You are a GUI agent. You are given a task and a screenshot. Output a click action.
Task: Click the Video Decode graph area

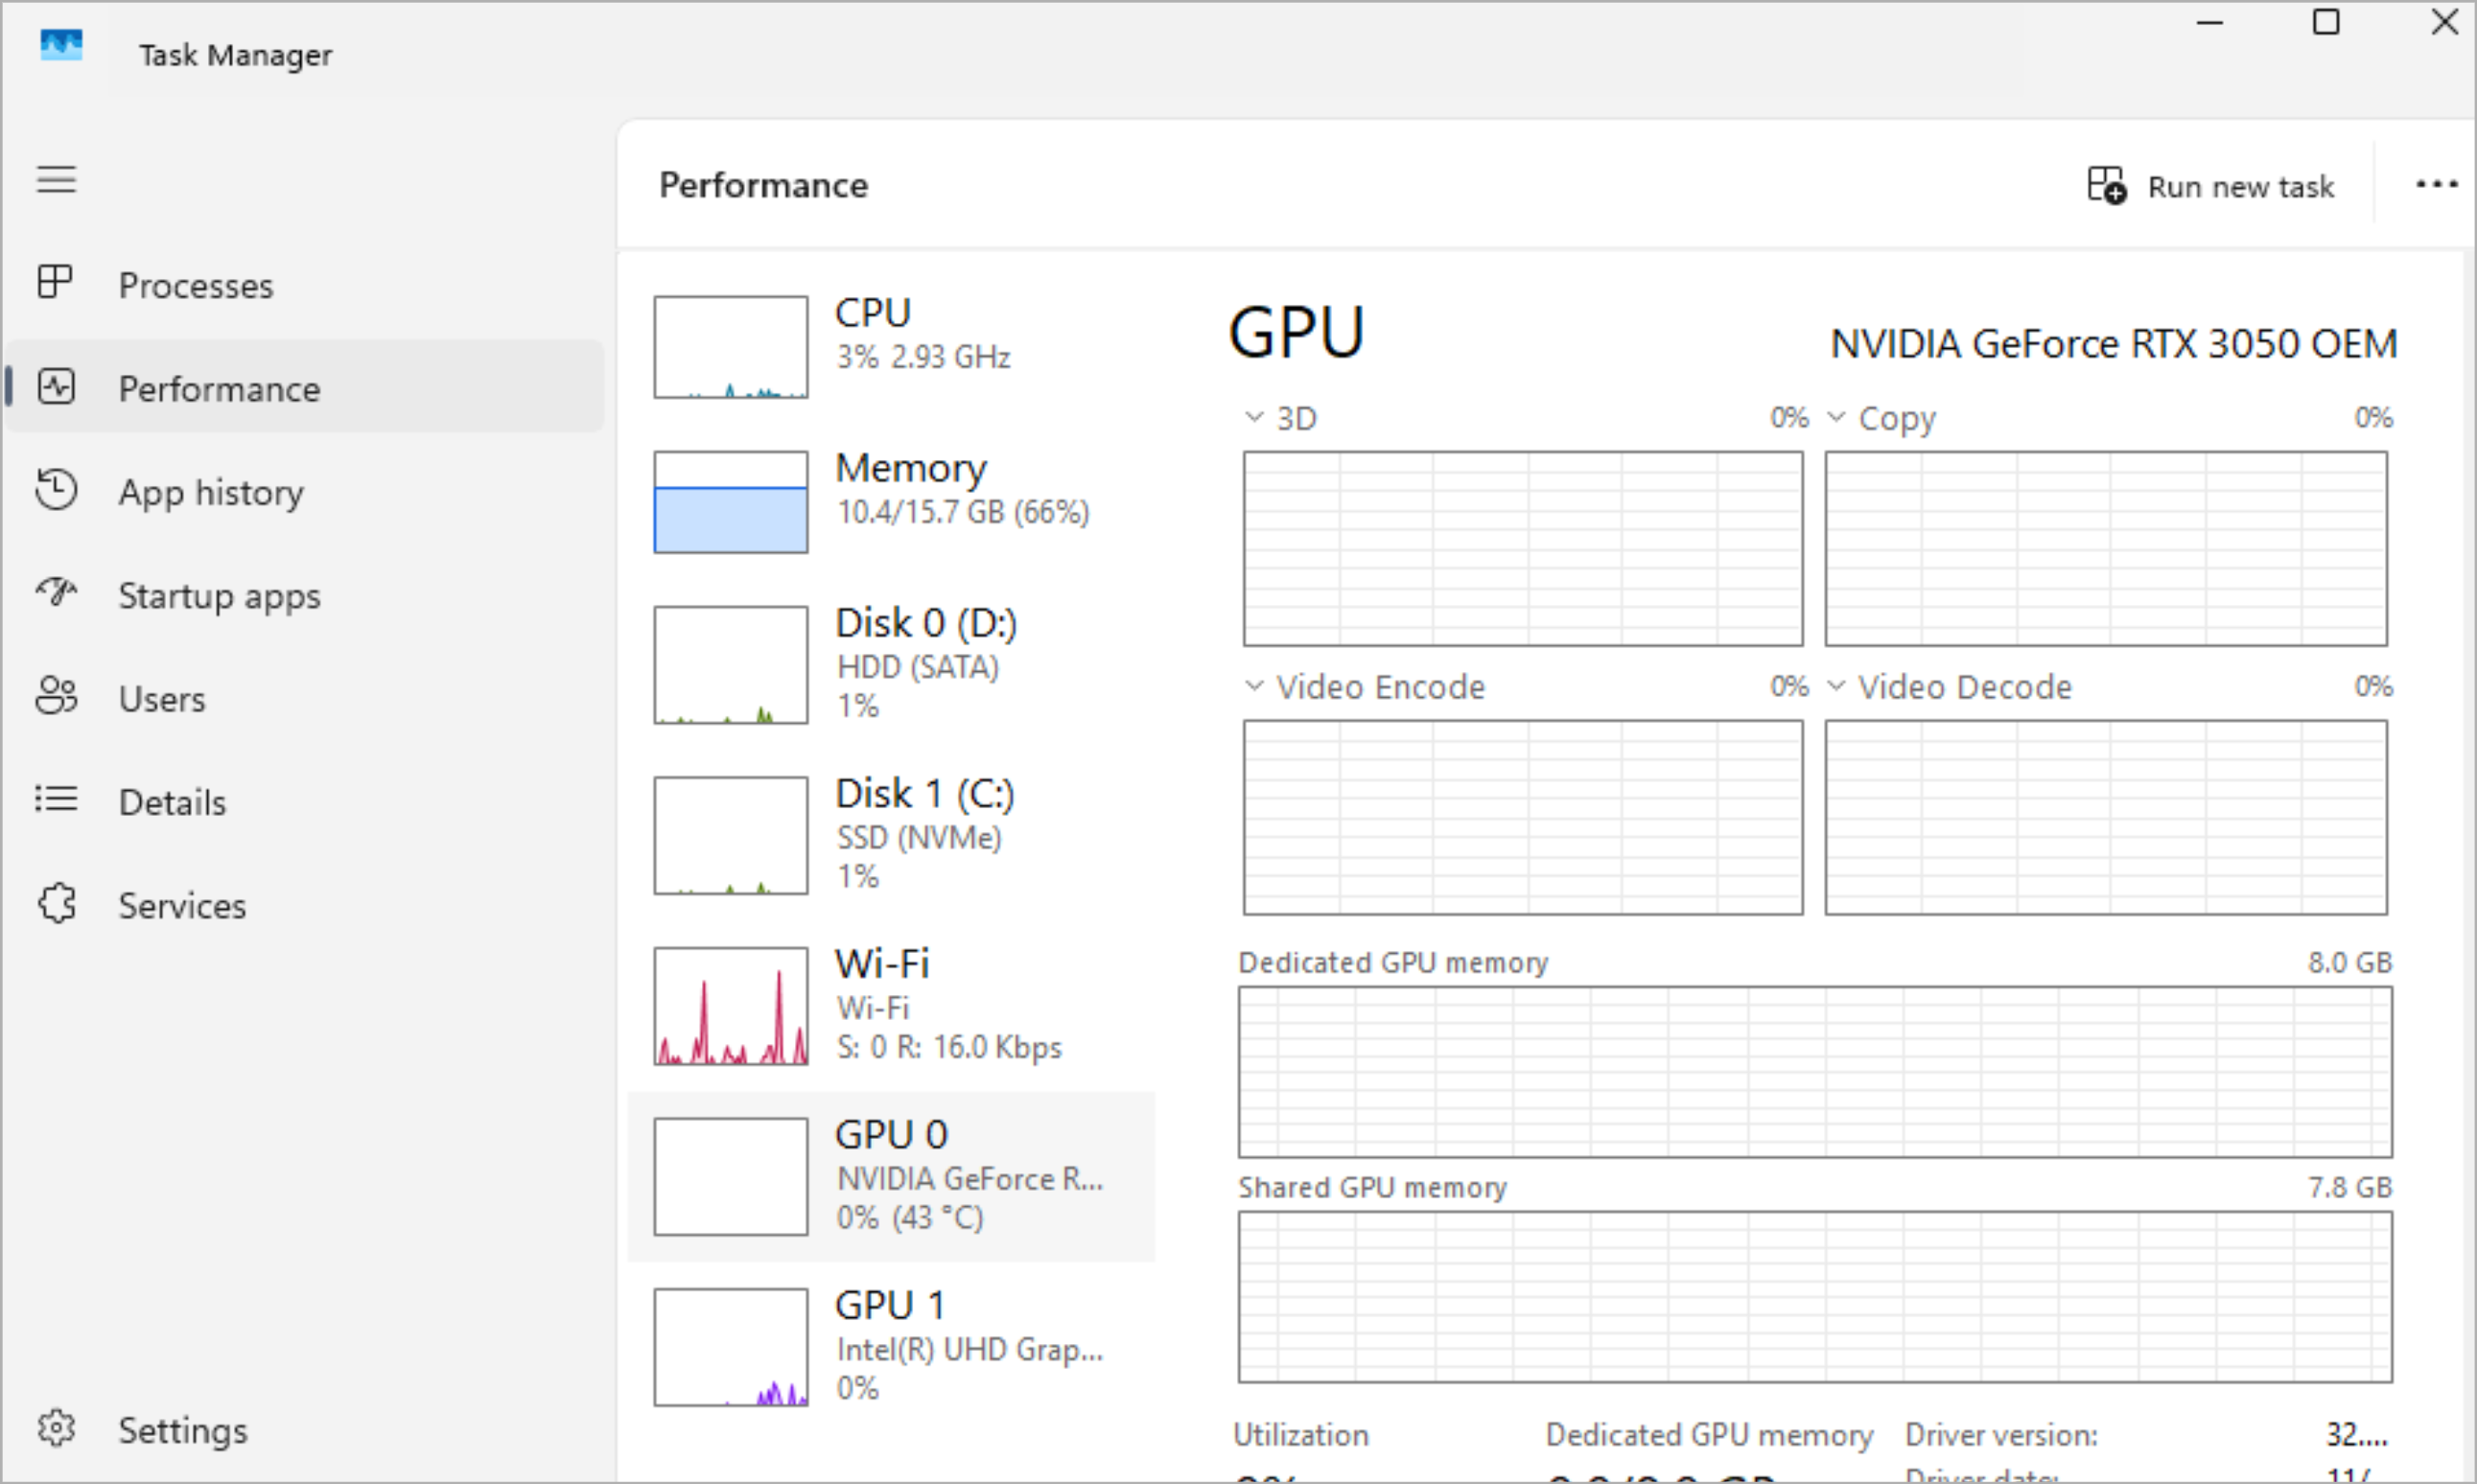point(2106,817)
